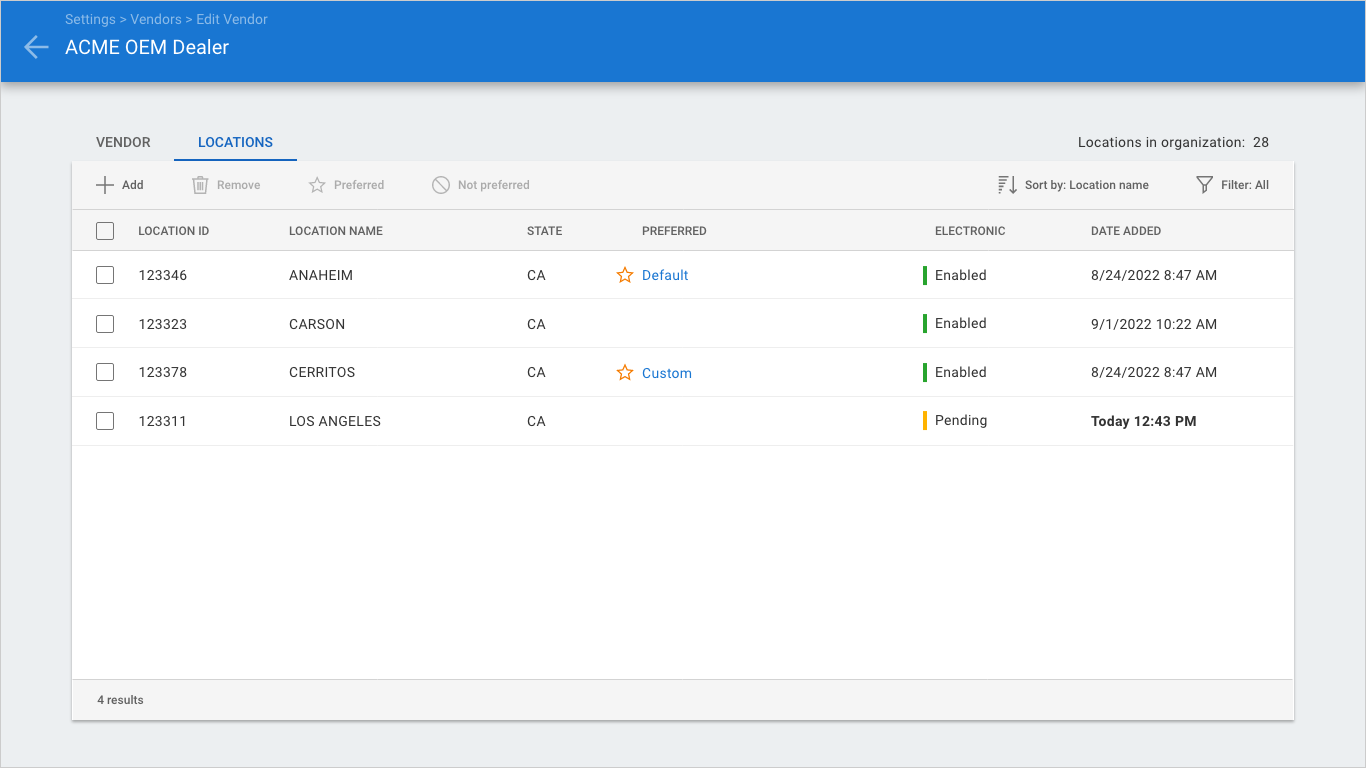This screenshot has height=768, width=1366.
Task: Click CA state in CARSON row
Action: [536, 324]
